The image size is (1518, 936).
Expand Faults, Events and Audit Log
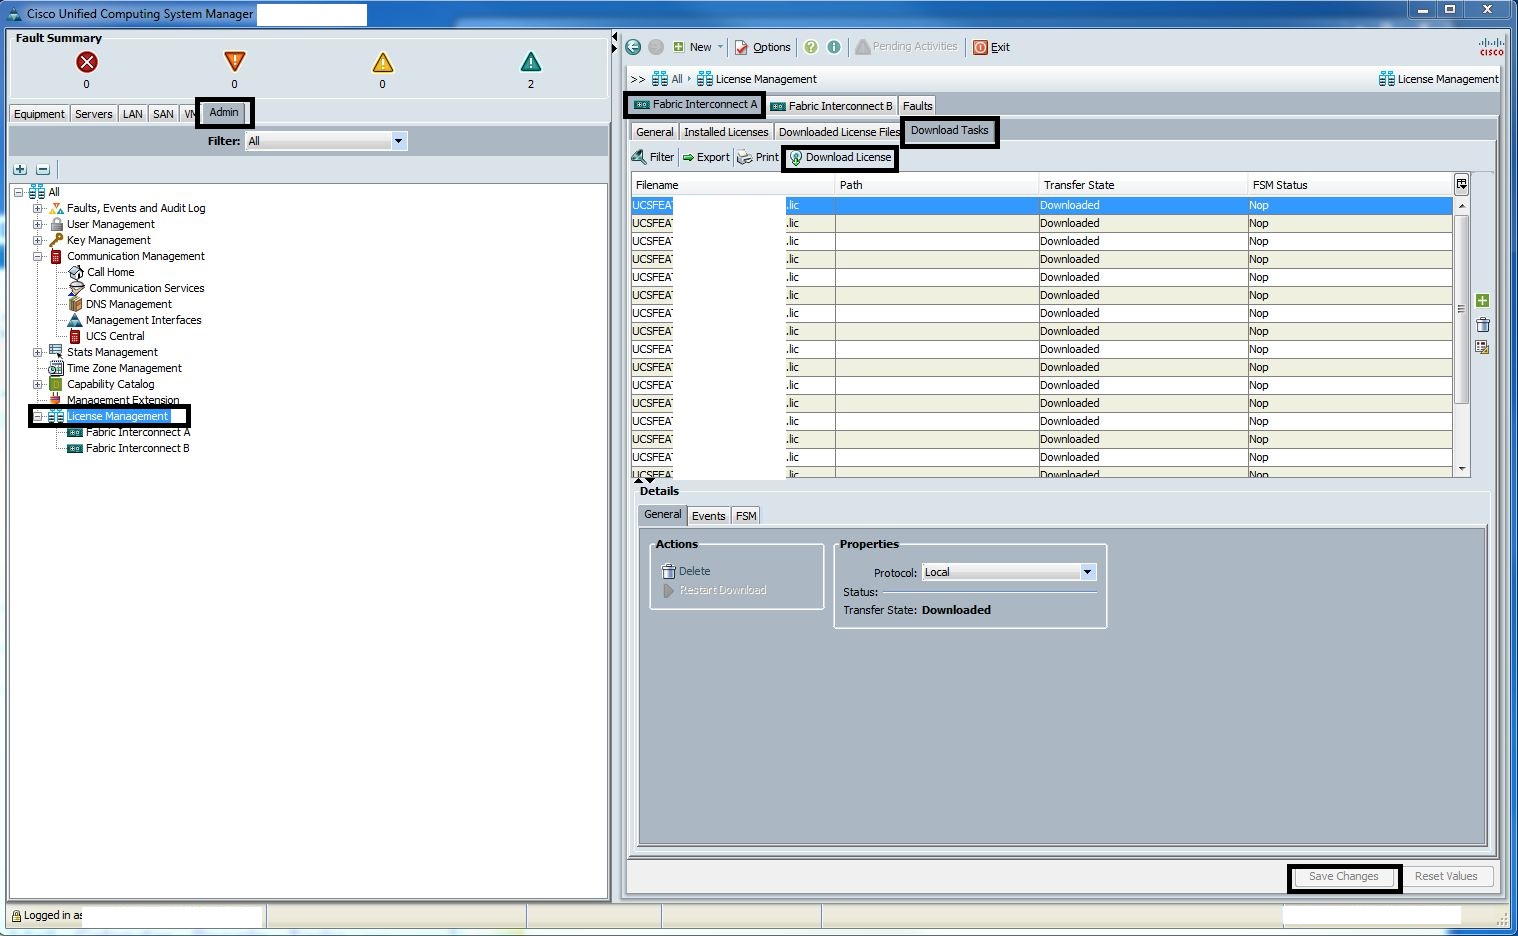click(38, 208)
